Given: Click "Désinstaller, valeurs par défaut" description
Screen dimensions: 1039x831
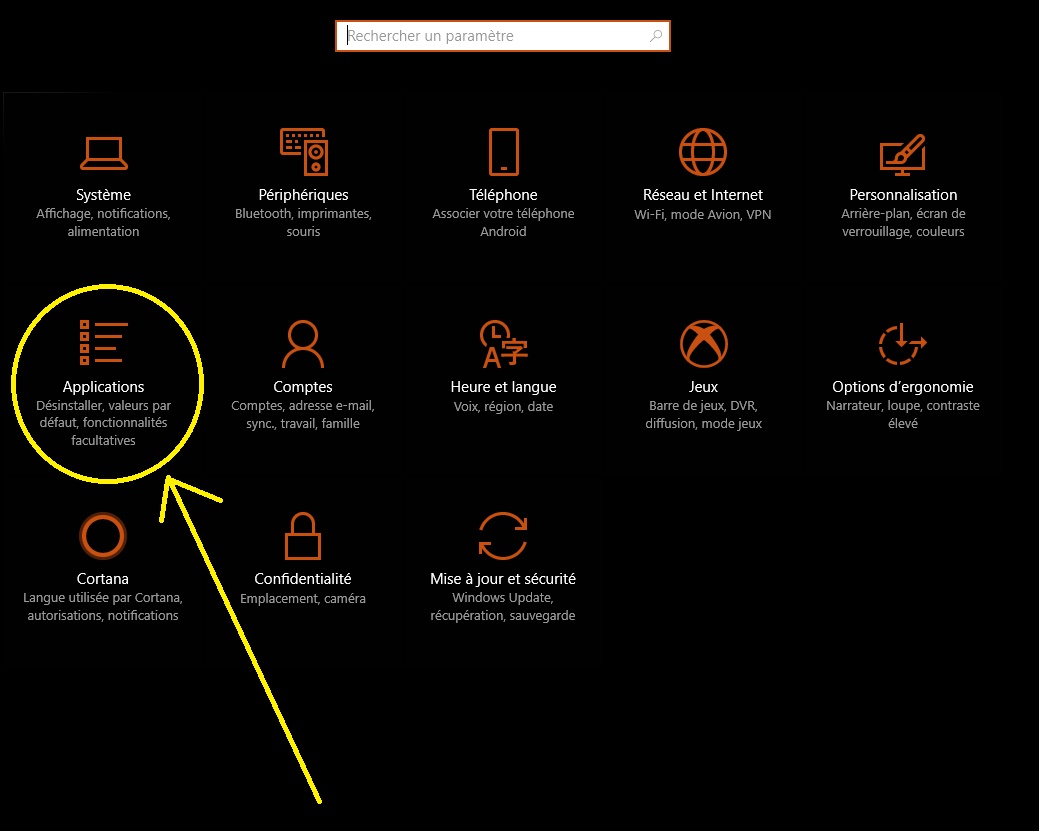Looking at the screenshot, I should (x=103, y=423).
